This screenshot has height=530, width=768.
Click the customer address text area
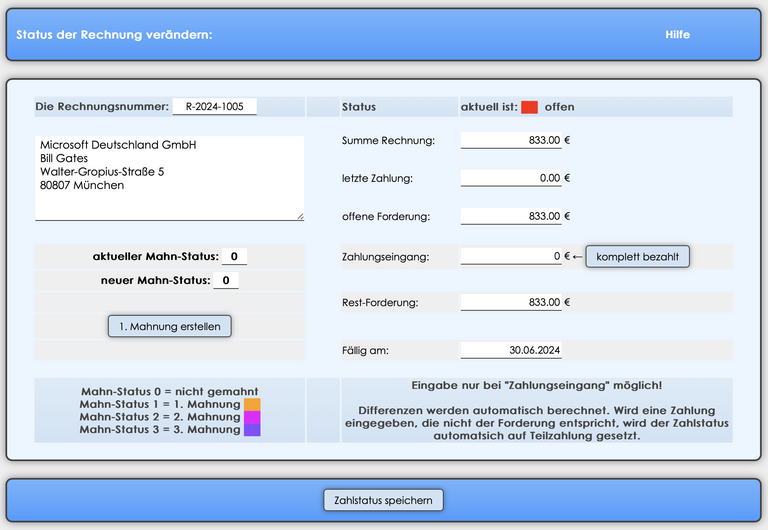pos(169,178)
